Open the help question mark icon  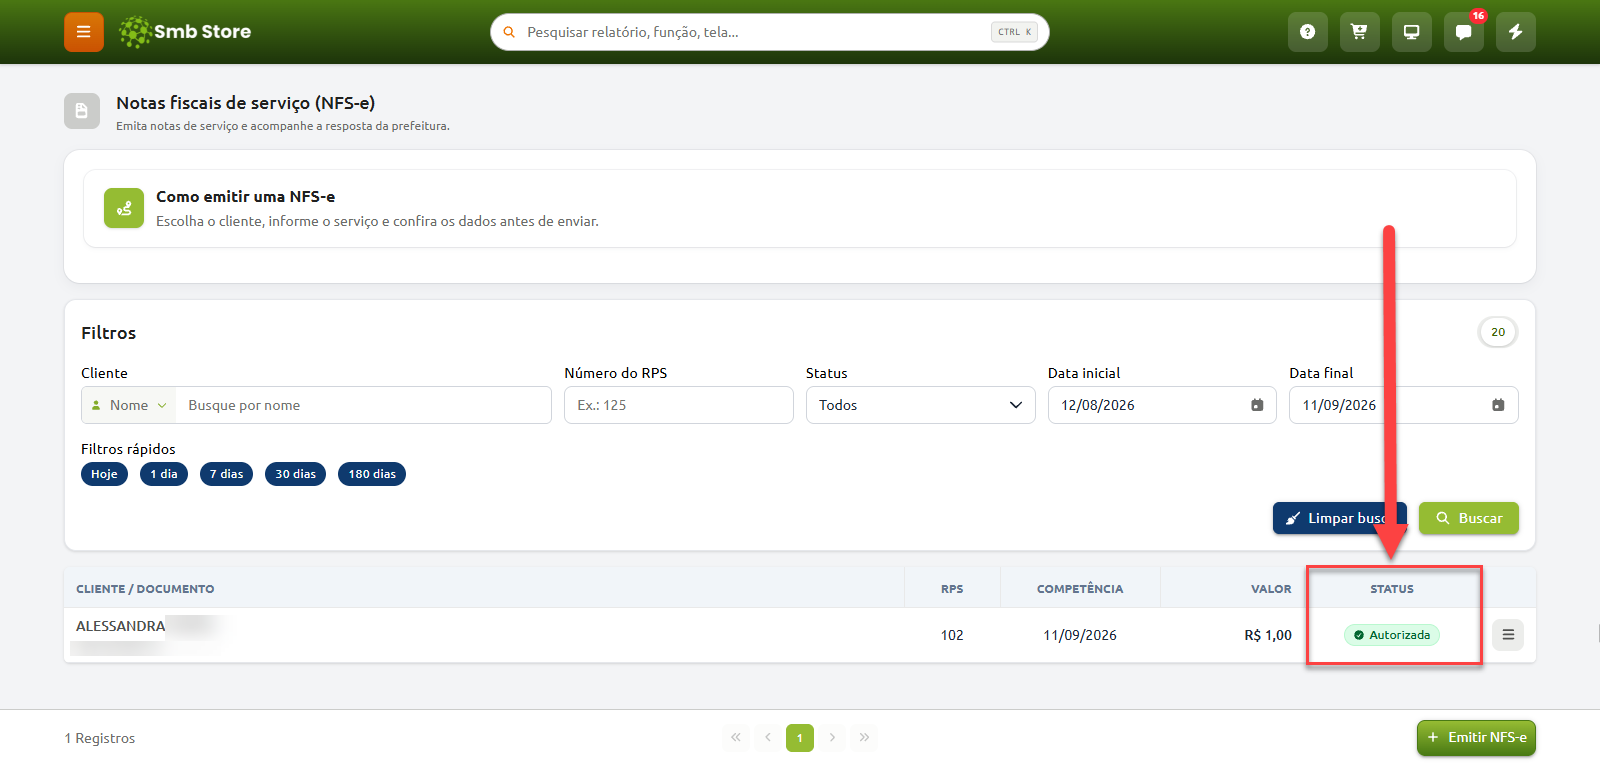1307,32
